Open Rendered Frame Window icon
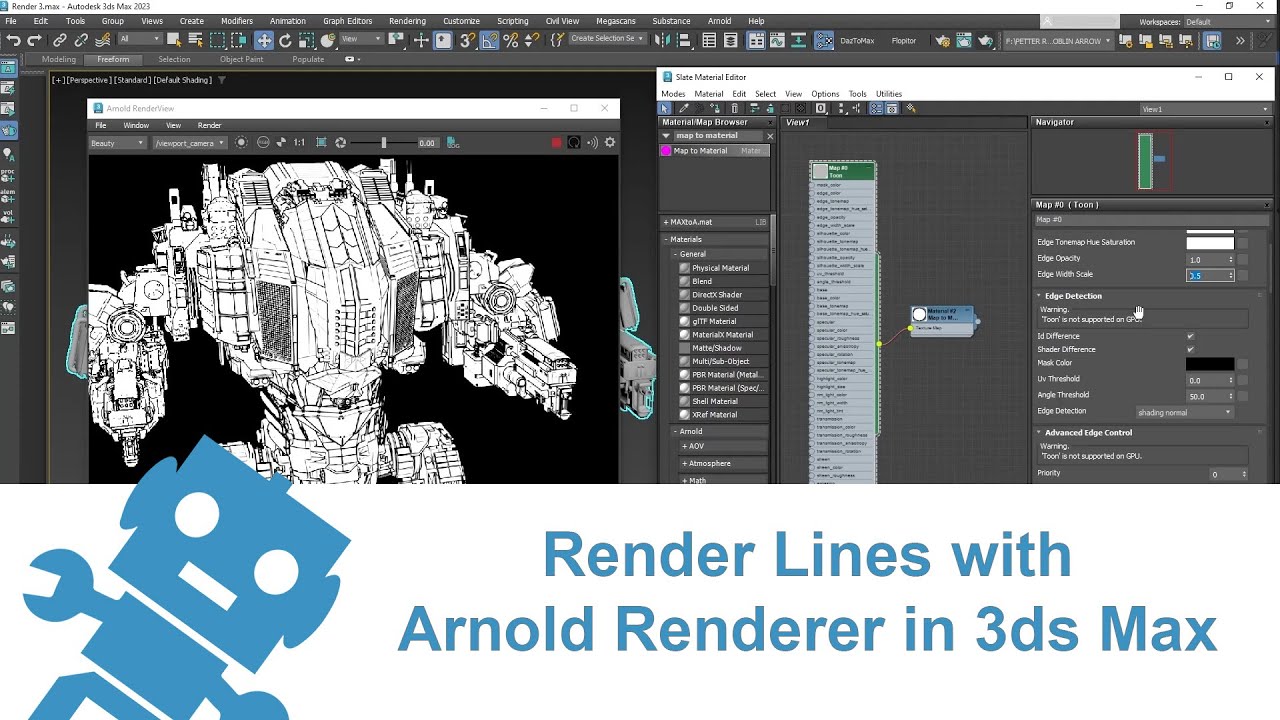 pos(964,40)
